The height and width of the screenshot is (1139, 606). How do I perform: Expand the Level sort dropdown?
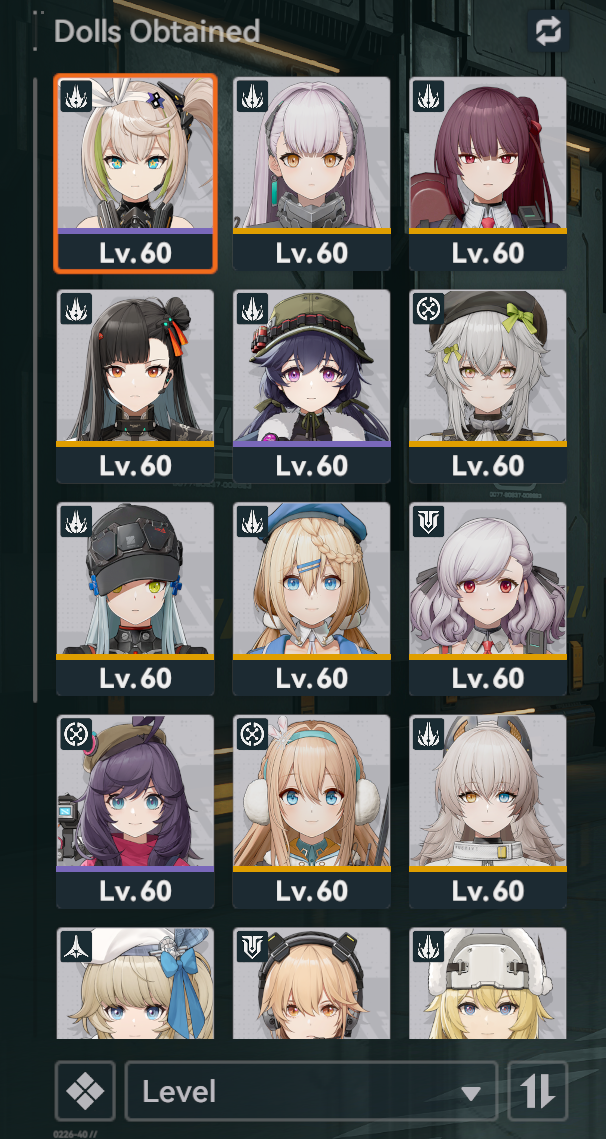[312, 1091]
